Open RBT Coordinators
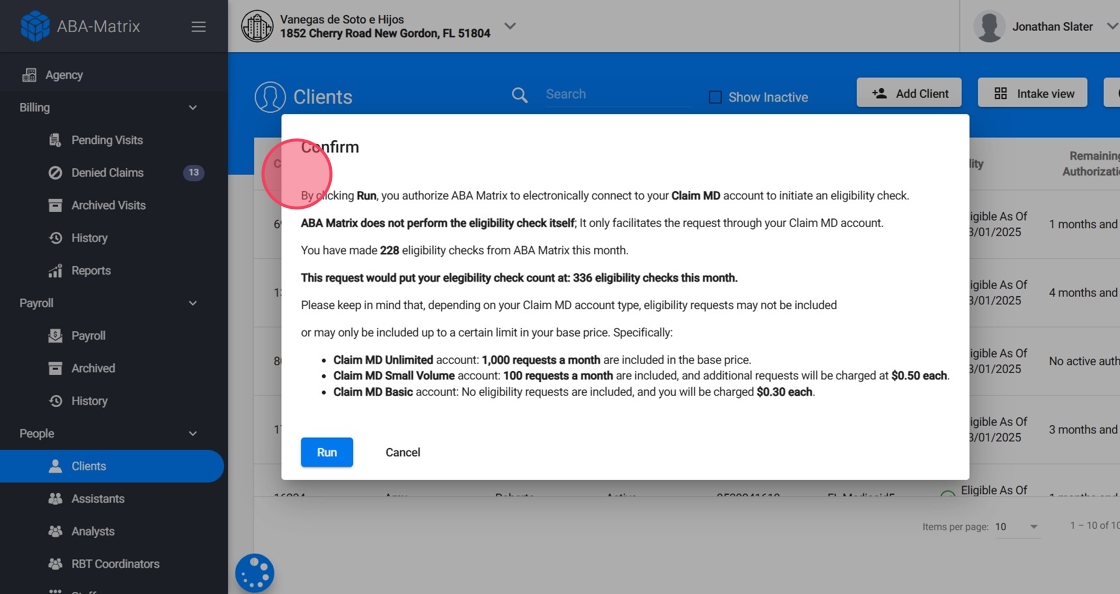1120x594 pixels. [x=114, y=564]
